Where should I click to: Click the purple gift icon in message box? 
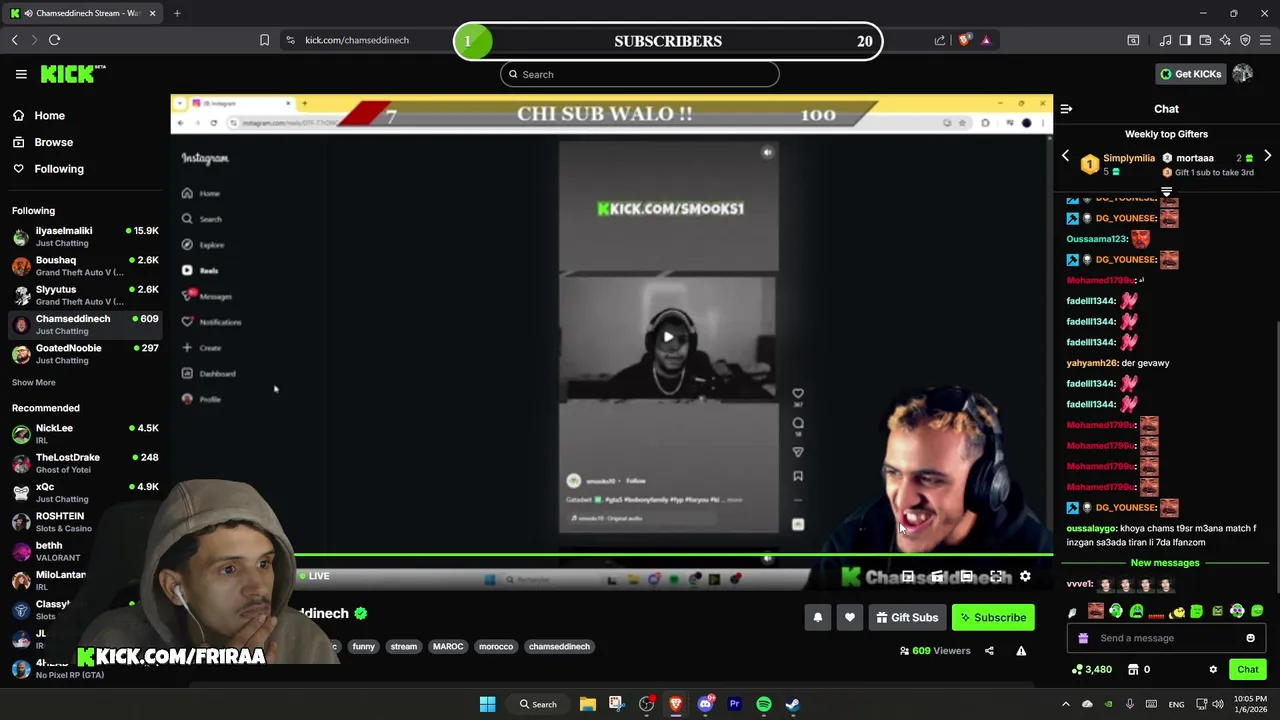(x=1083, y=638)
